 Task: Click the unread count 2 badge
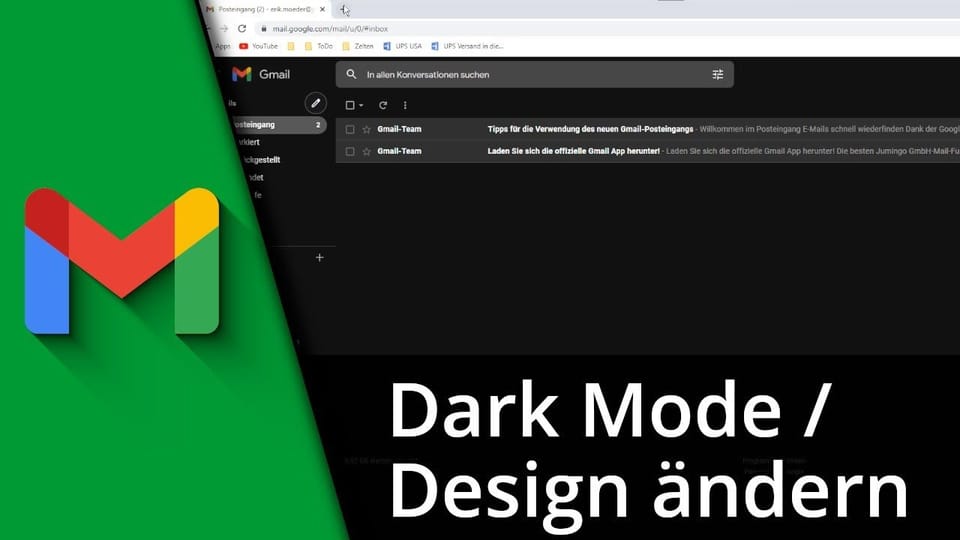coord(318,125)
